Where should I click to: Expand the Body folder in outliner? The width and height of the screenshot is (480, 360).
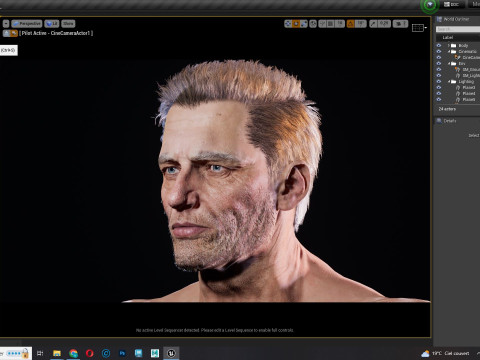pyautogui.click(x=449, y=46)
